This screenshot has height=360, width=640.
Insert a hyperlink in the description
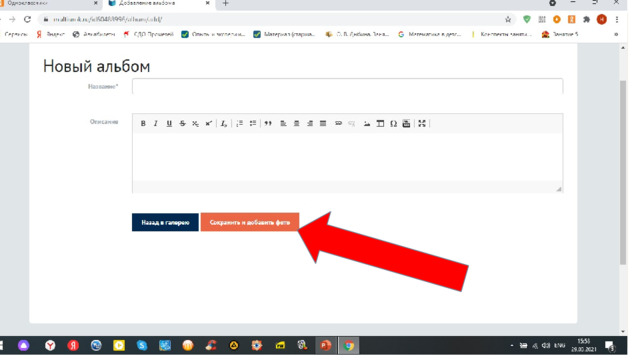click(x=338, y=123)
